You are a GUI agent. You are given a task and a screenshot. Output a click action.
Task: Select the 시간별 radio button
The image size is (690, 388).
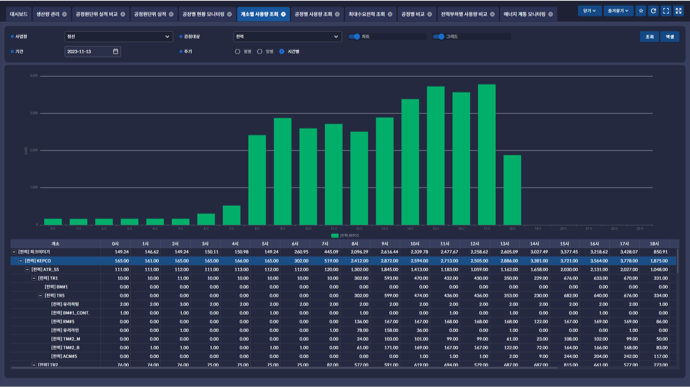click(x=282, y=51)
